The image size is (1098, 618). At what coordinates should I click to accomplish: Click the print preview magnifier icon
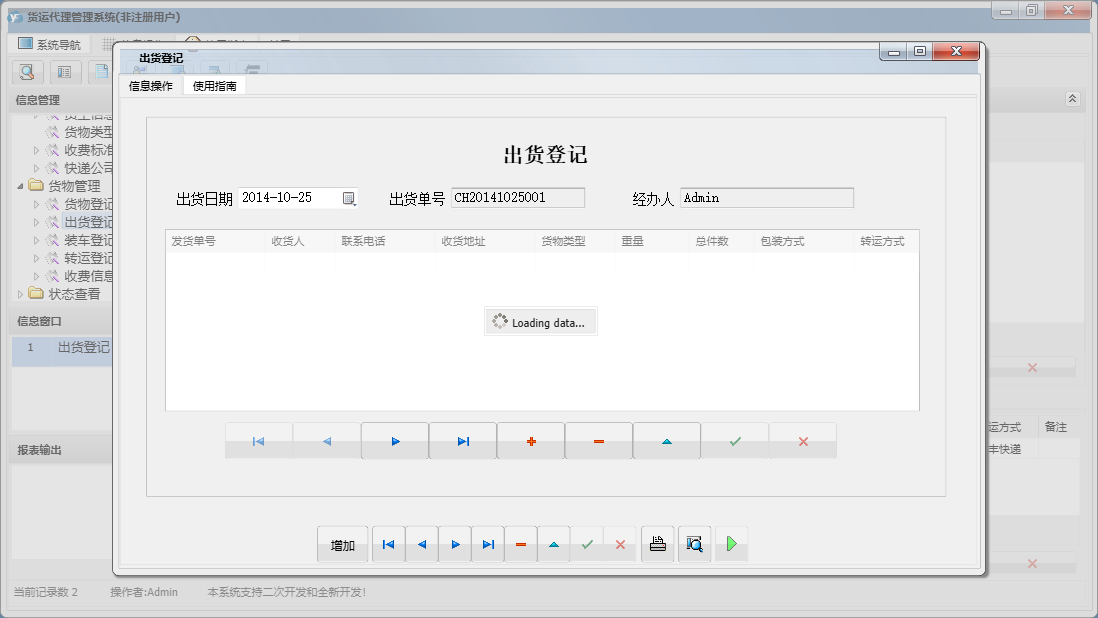[x=694, y=544]
